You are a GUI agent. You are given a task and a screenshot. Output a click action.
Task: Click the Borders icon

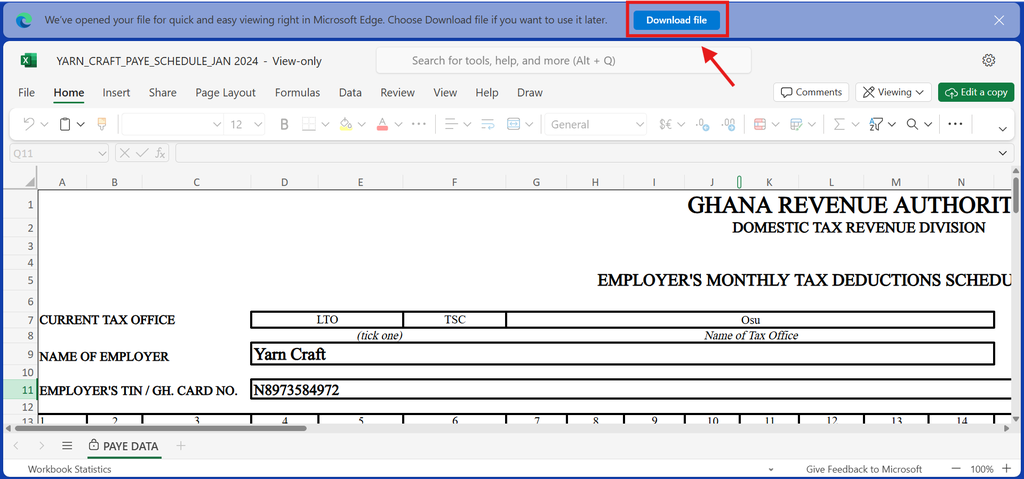coord(309,124)
